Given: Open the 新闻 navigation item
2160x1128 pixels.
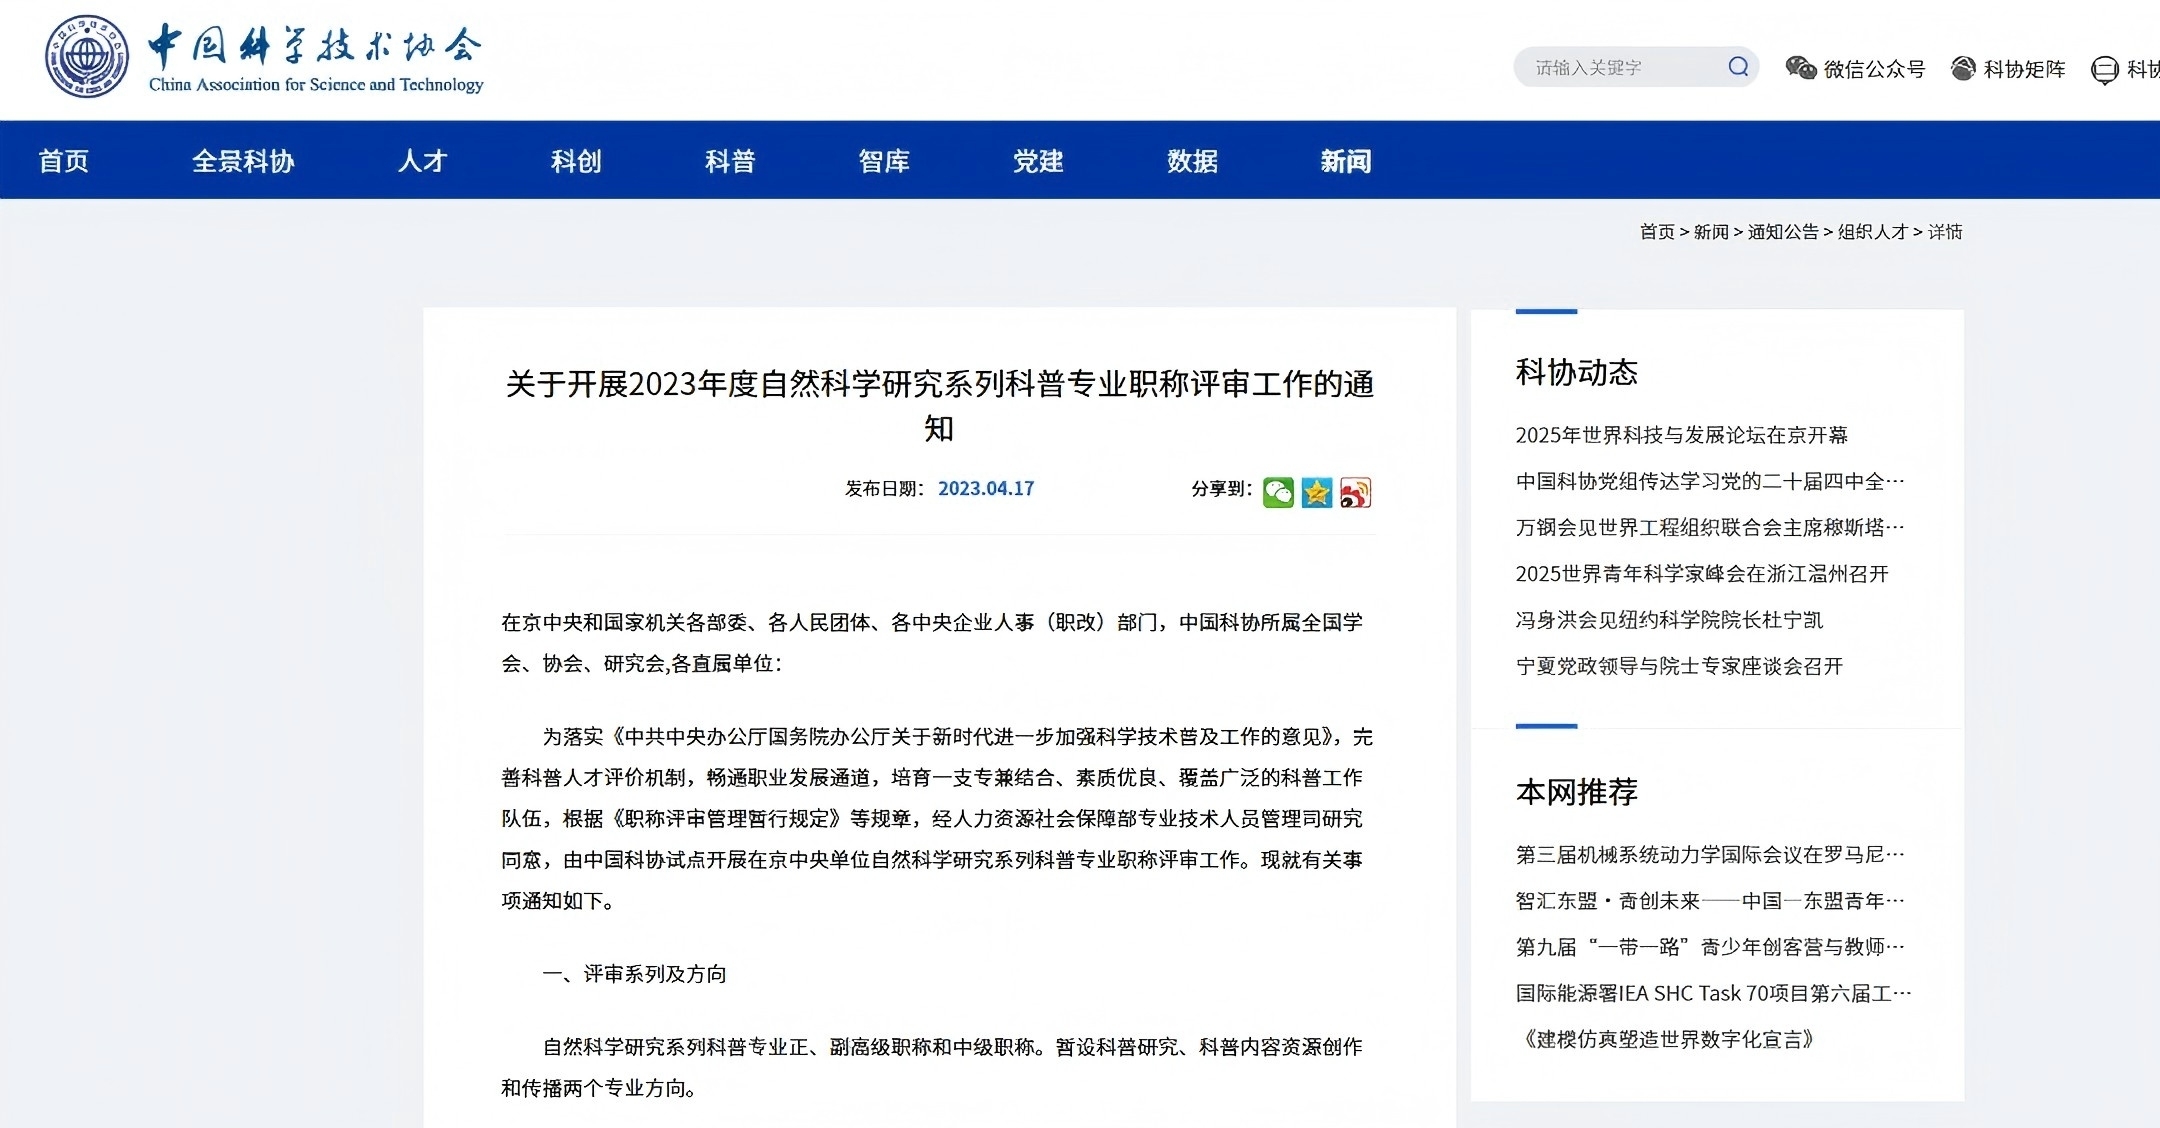Looking at the screenshot, I should pyautogui.click(x=1346, y=161).
